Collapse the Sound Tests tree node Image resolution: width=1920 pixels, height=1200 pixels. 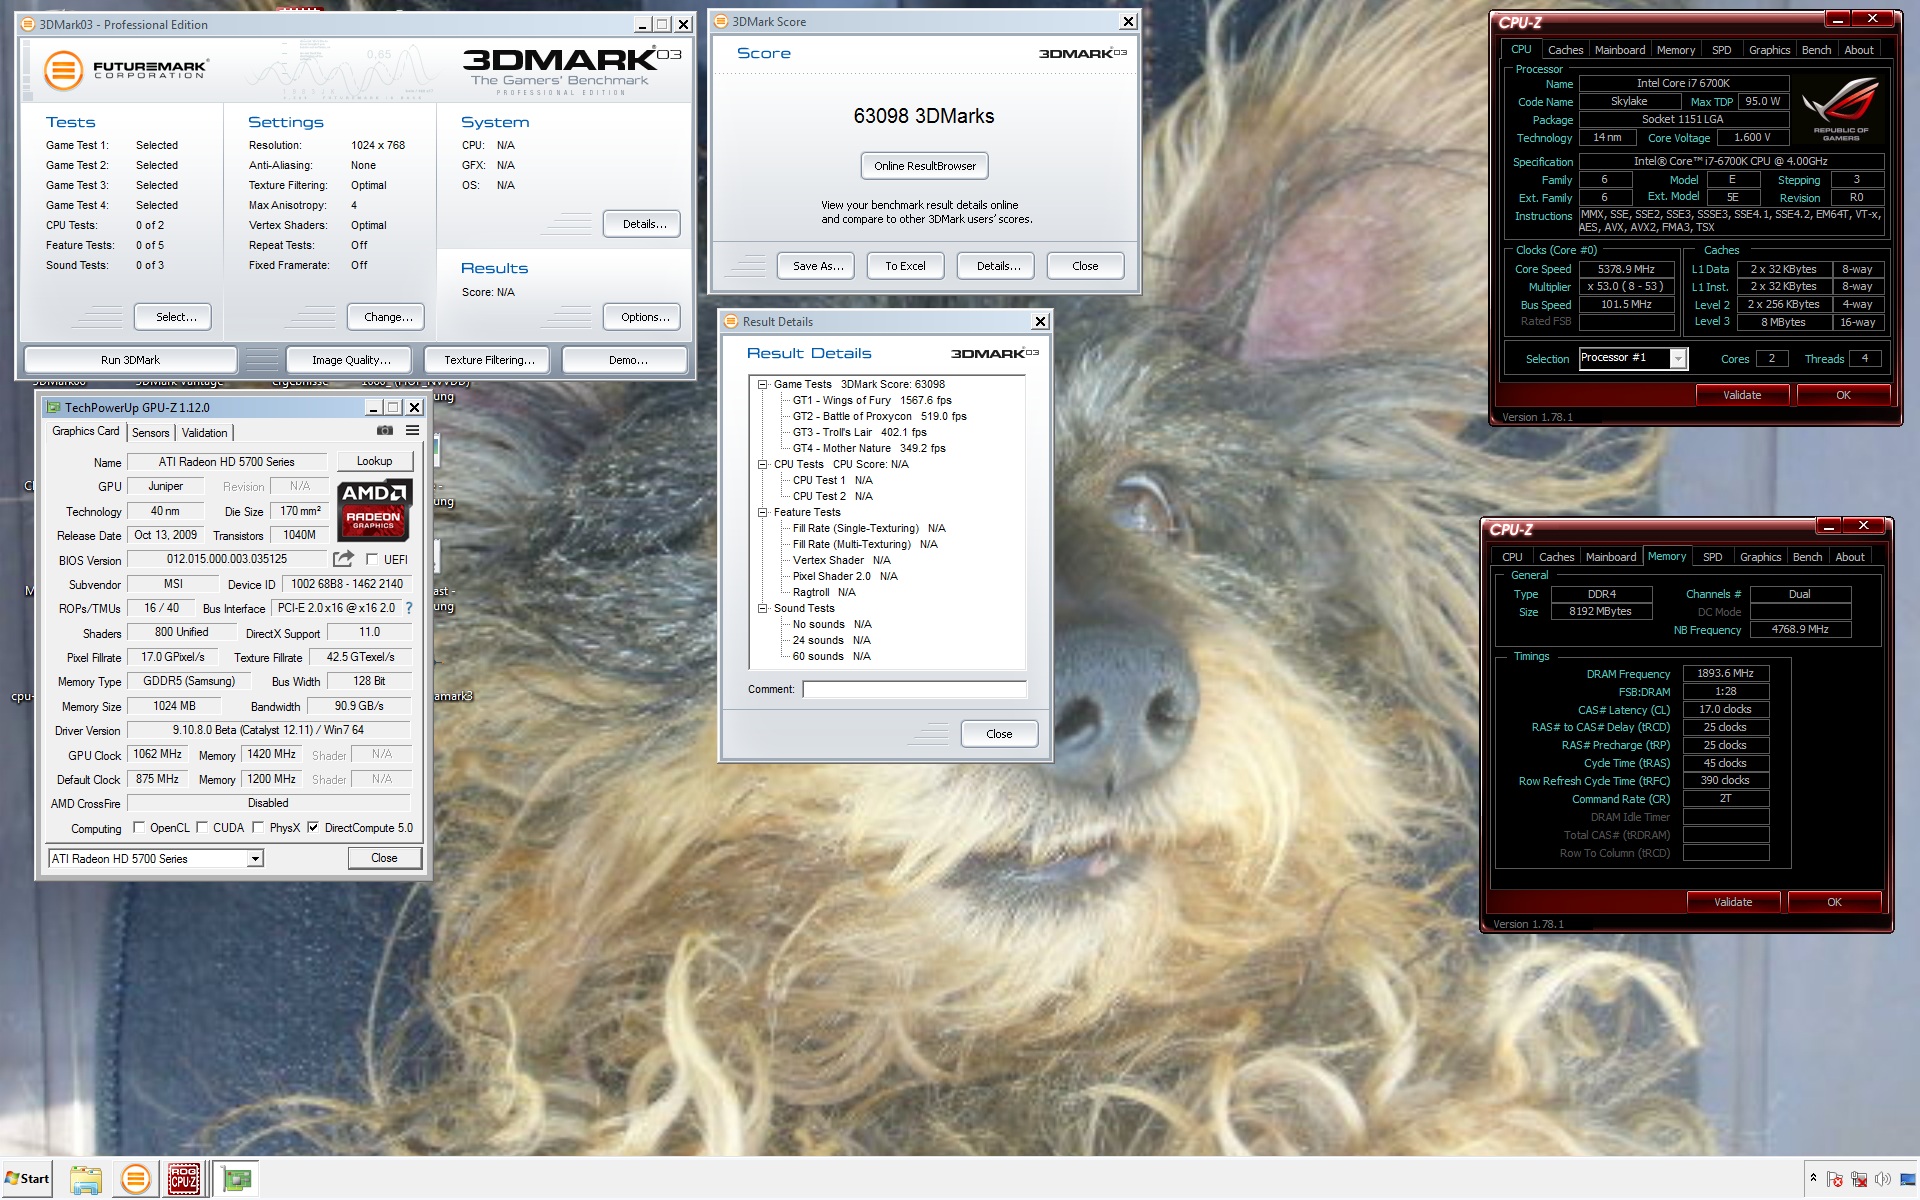(762, 608)
